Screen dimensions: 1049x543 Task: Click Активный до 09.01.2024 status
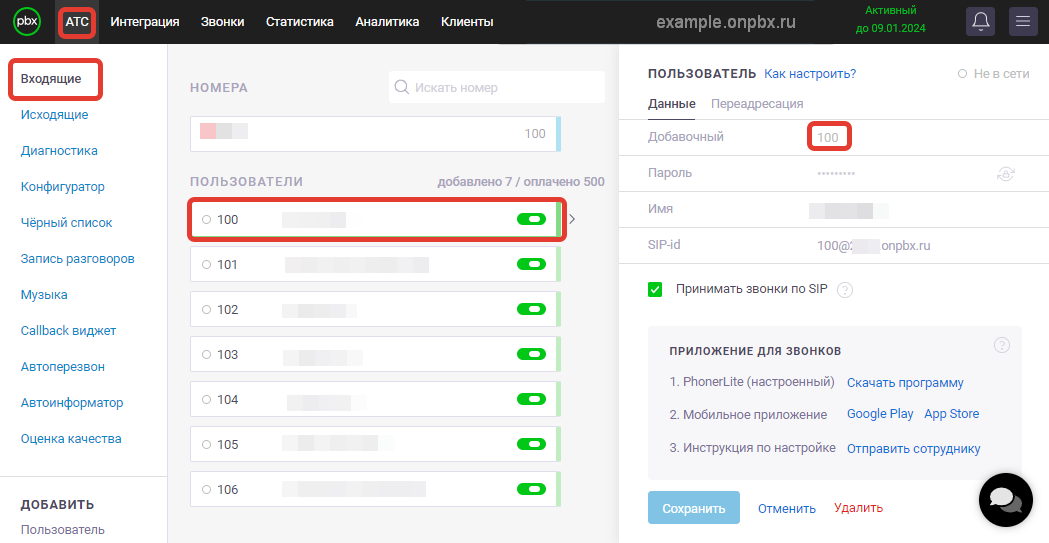[x=890, y=19]
